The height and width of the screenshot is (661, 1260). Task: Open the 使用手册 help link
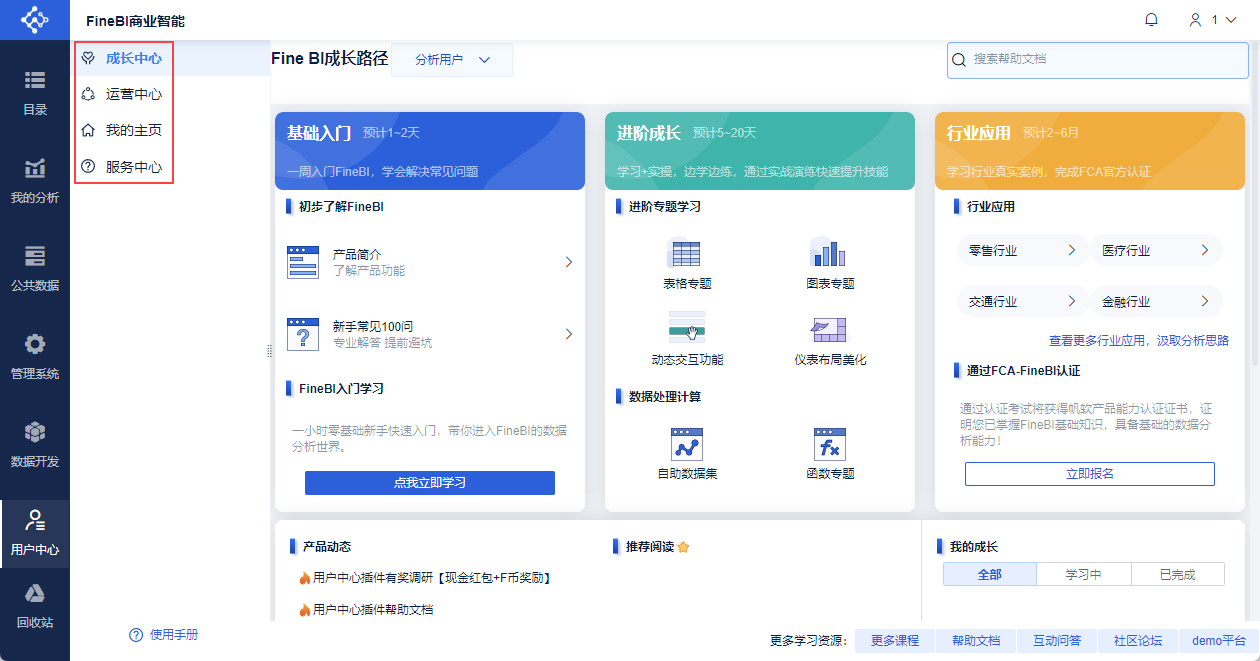164,635
